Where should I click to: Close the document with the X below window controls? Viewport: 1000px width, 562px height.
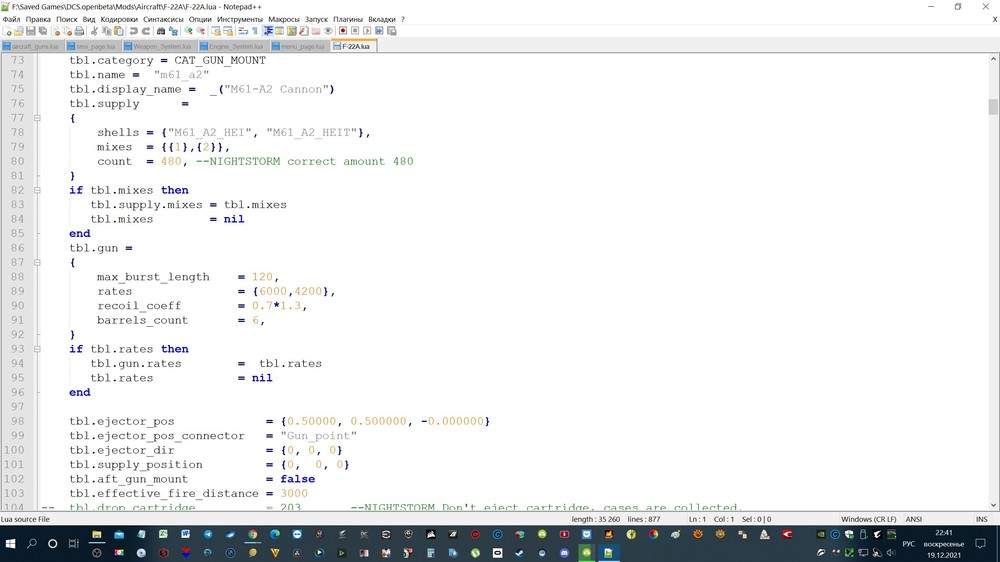tap(994, 19)
